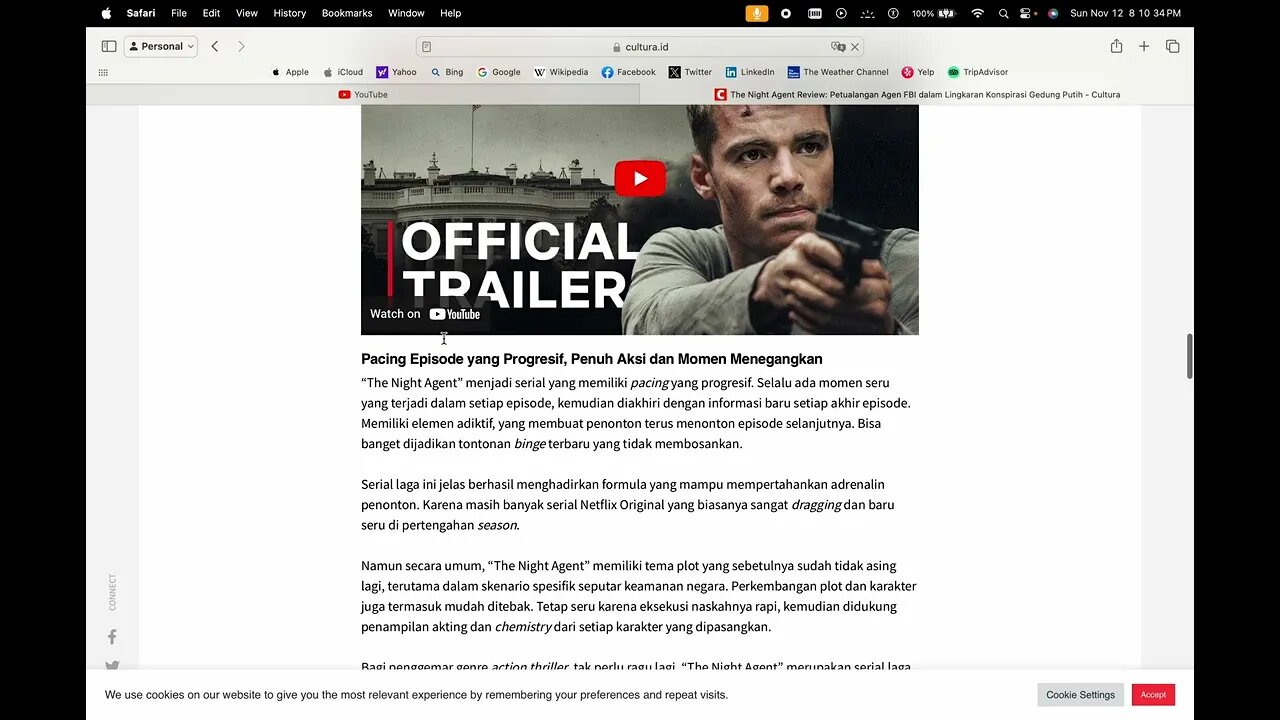This screenshot has height=720, width=1280.
Task: Open the View menu
Action: pyautogui.click(x=247, y=13)
